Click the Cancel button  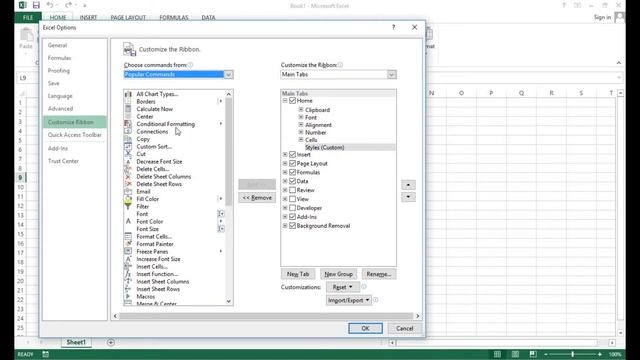pos(404,328)
